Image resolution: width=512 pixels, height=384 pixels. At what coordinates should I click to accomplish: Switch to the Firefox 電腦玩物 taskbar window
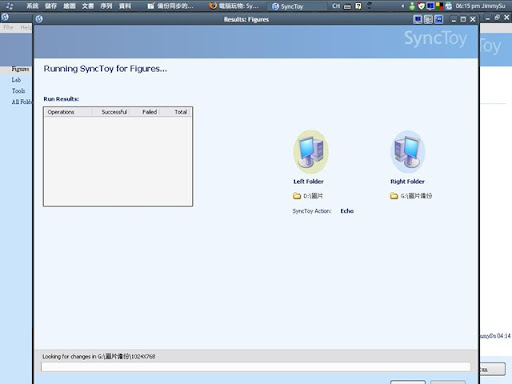pos(234,6)
